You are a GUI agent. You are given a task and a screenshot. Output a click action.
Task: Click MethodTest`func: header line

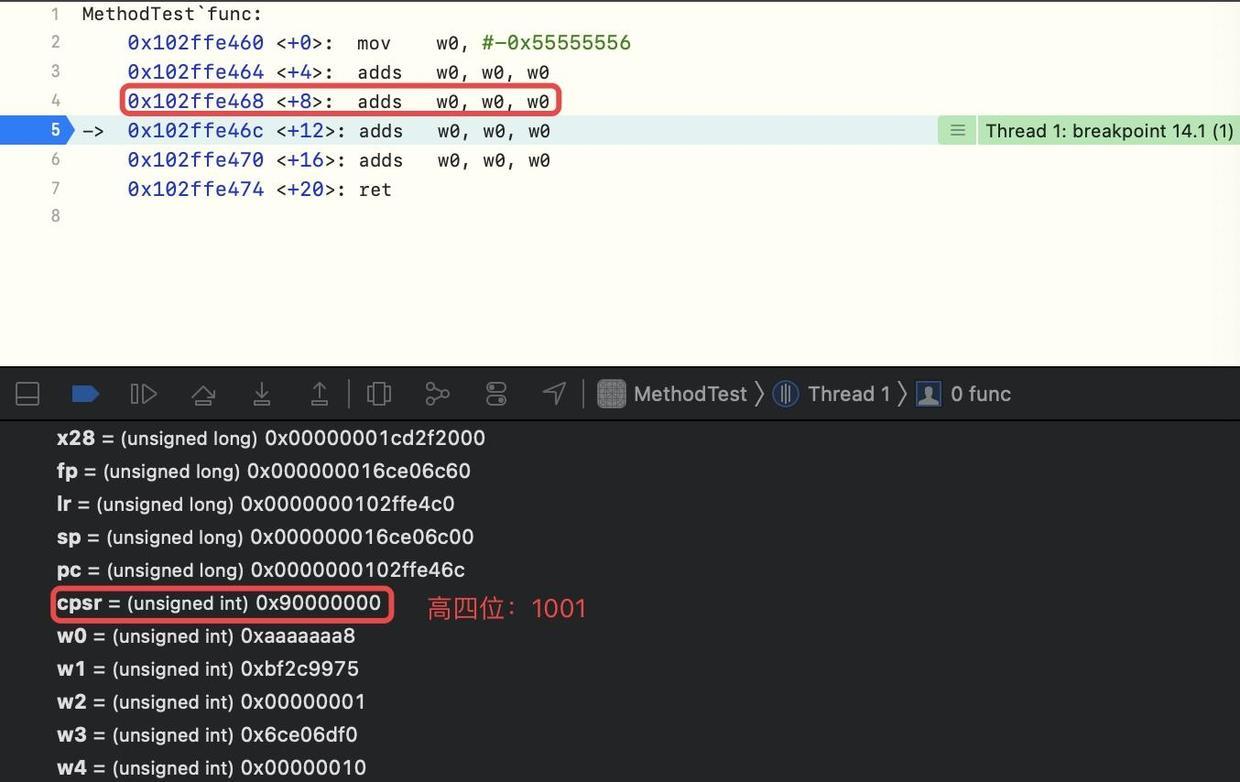[x=172, y=14]
